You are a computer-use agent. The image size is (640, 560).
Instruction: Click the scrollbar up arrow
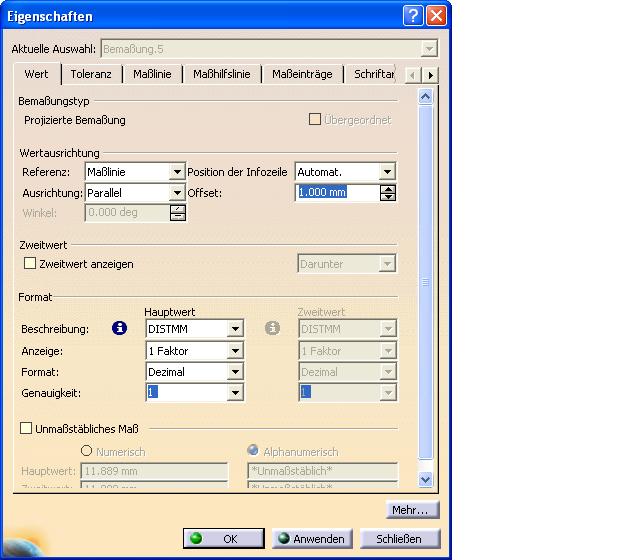click(425, 97)
